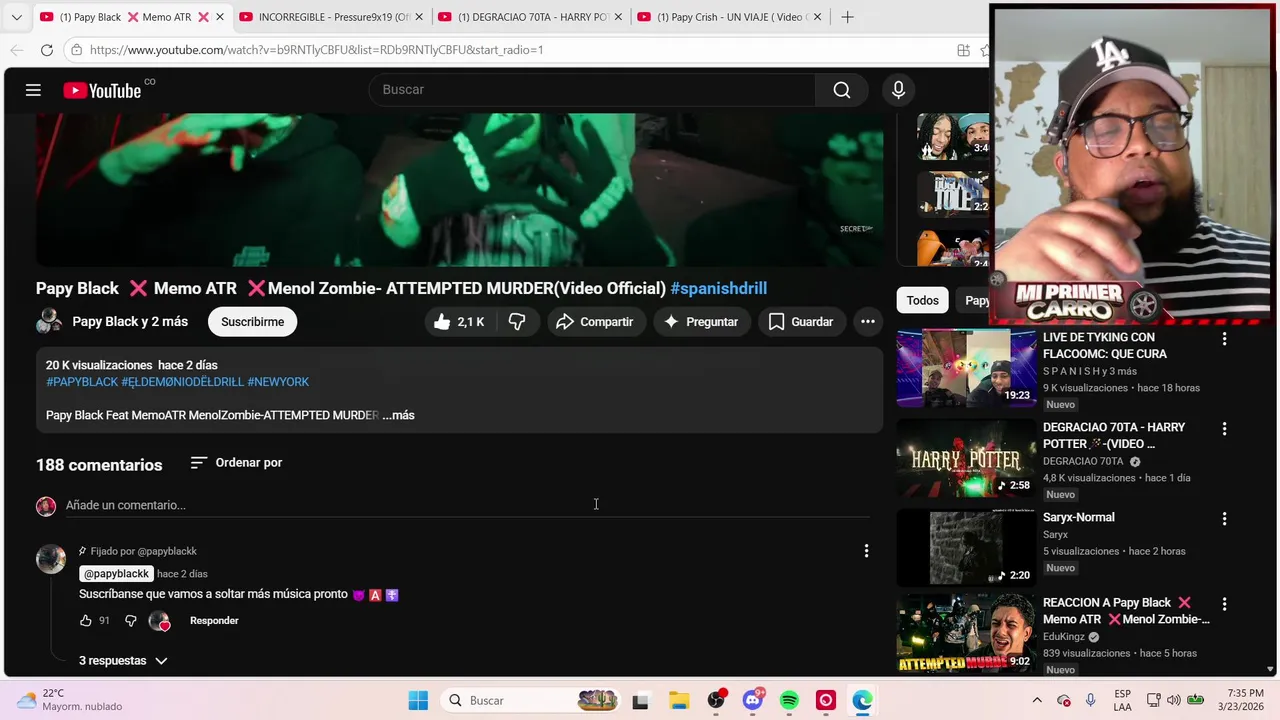
Task: Click the taskbar Buscar search box
Action: pos(531,701)
